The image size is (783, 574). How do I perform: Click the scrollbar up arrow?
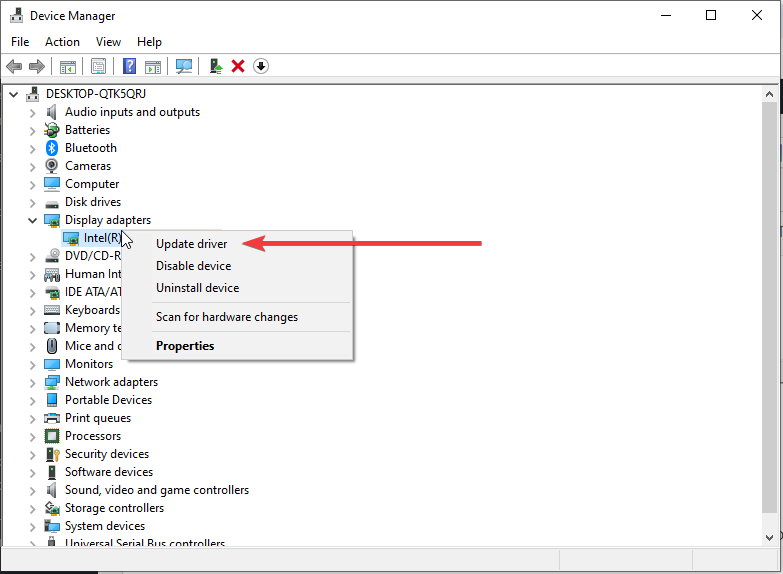pyautogui.click(x=769, y=94)
